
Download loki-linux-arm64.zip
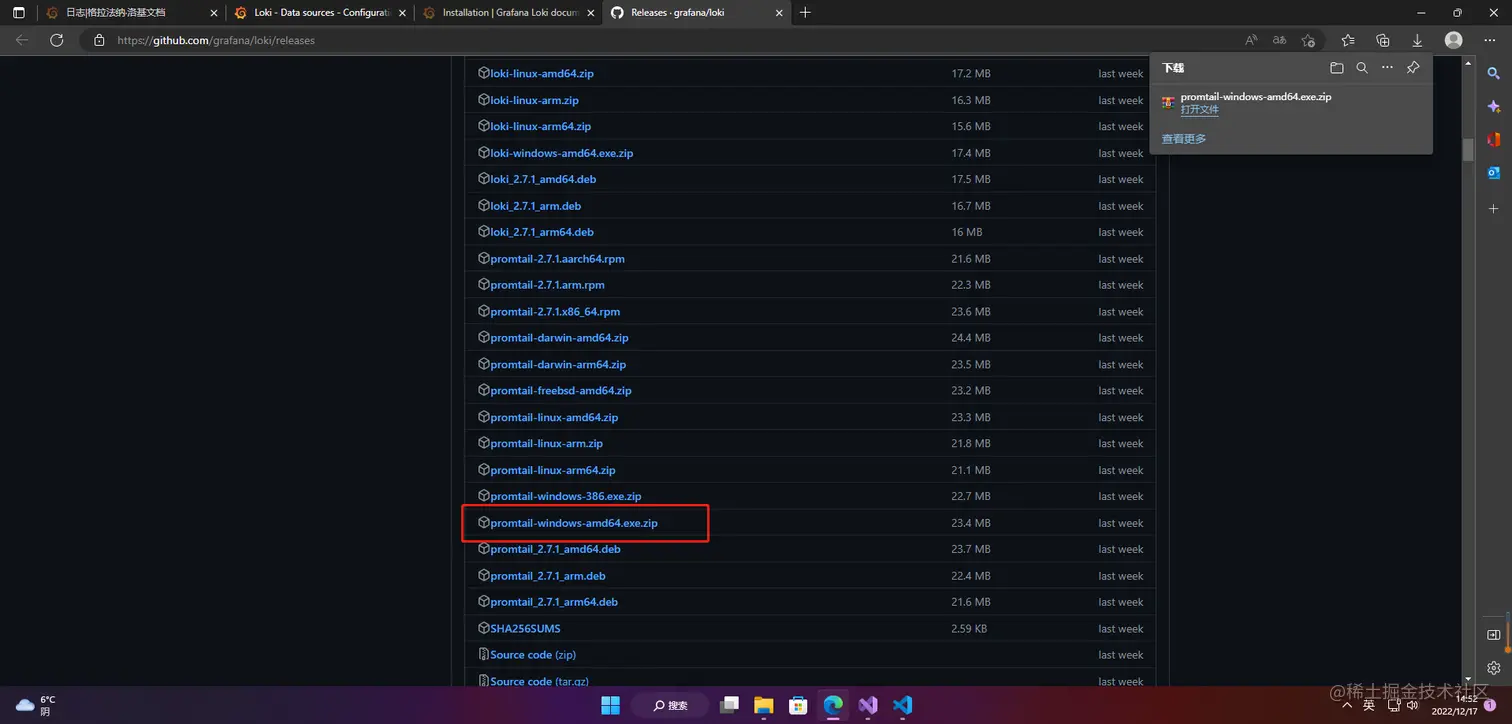point(541,127)
